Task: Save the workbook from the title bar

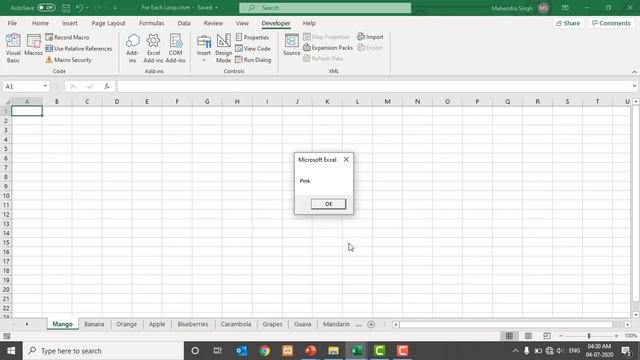Action: click(66, 8)
